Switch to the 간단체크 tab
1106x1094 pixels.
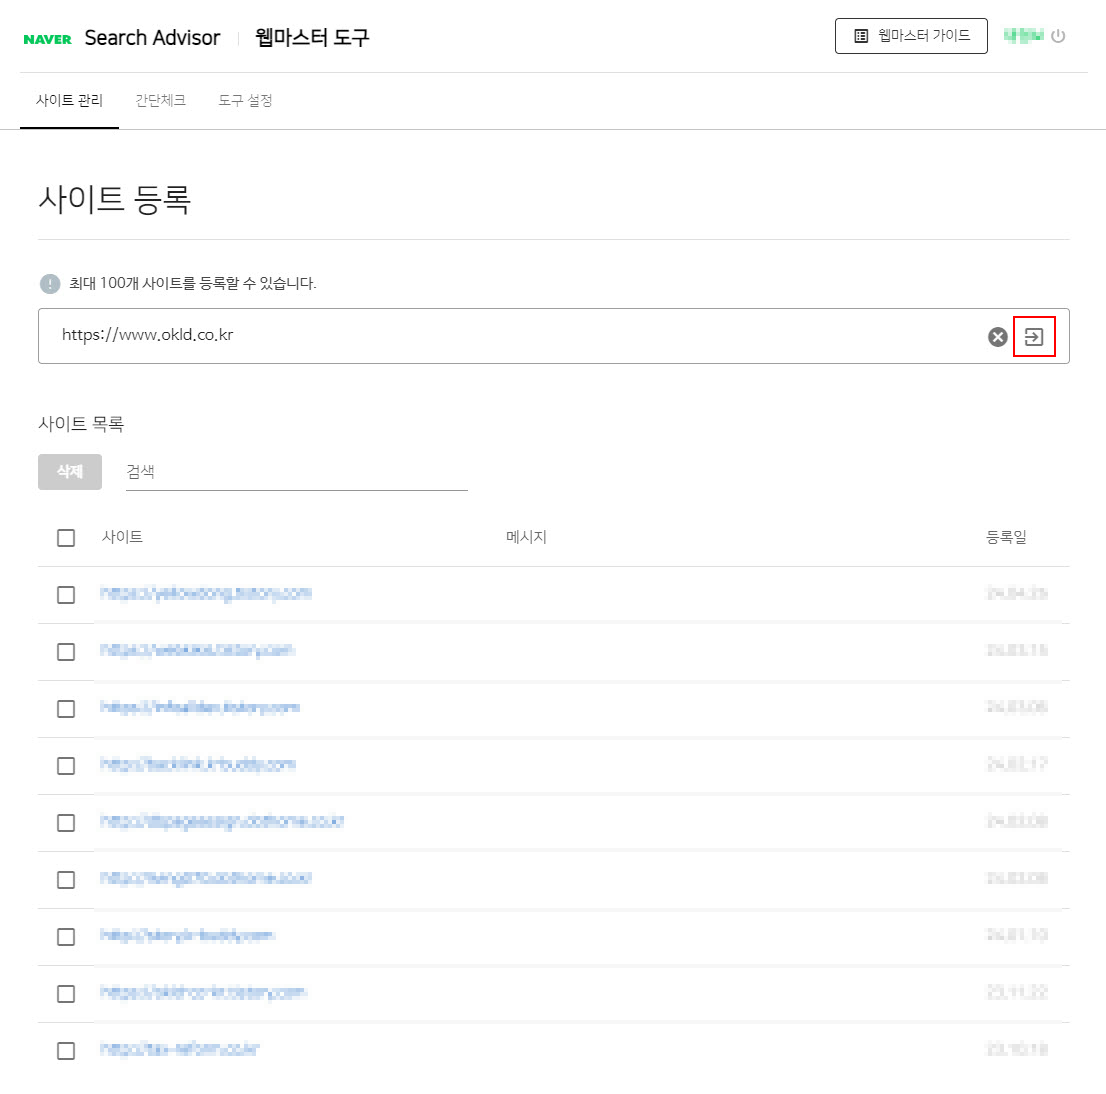pos(160,101)
